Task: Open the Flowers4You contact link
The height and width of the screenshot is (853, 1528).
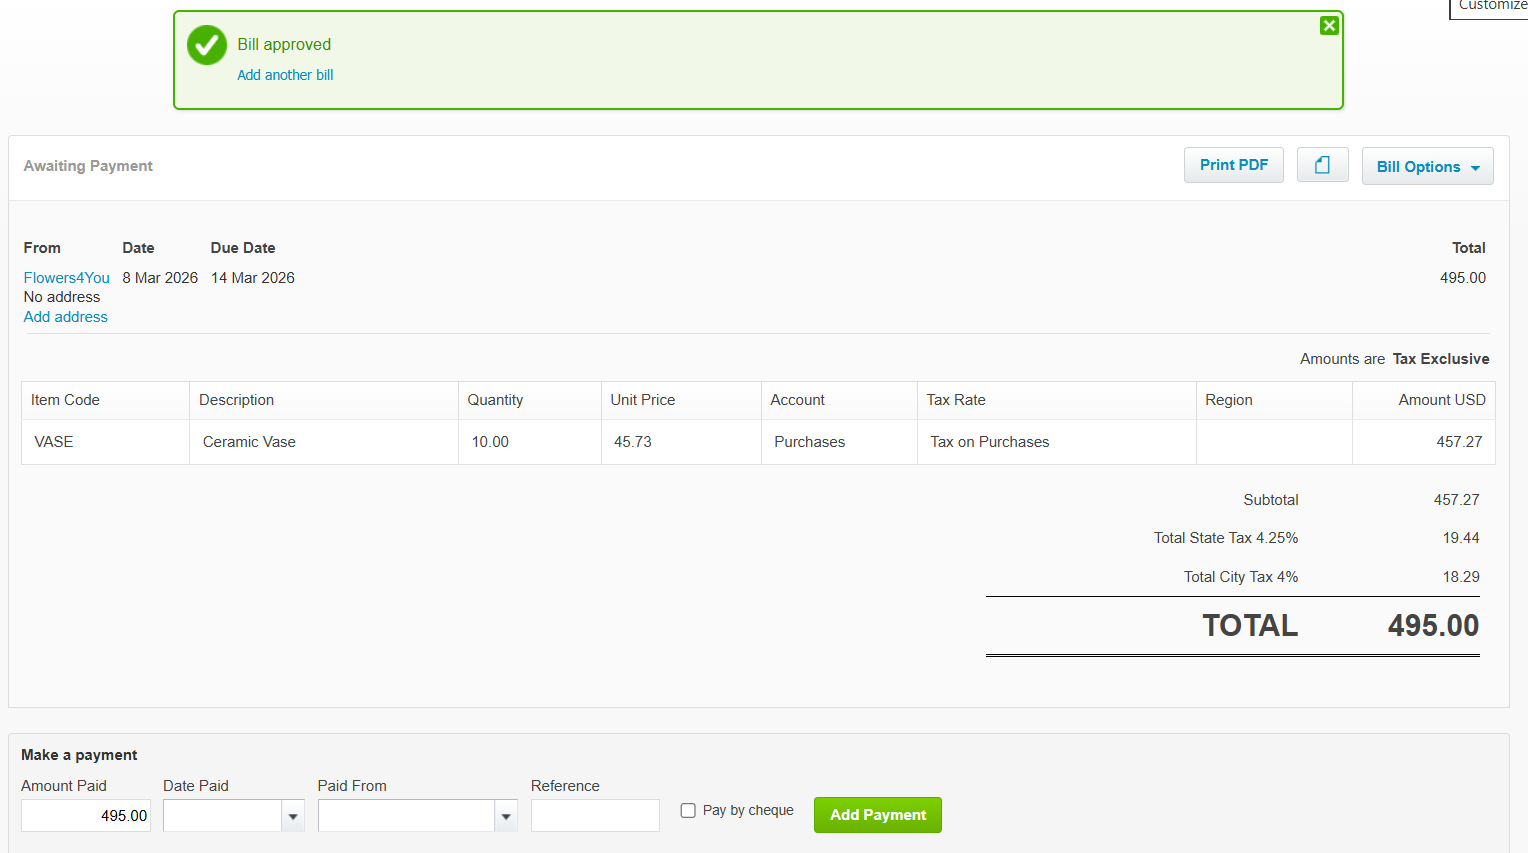Action: [67, 278]
